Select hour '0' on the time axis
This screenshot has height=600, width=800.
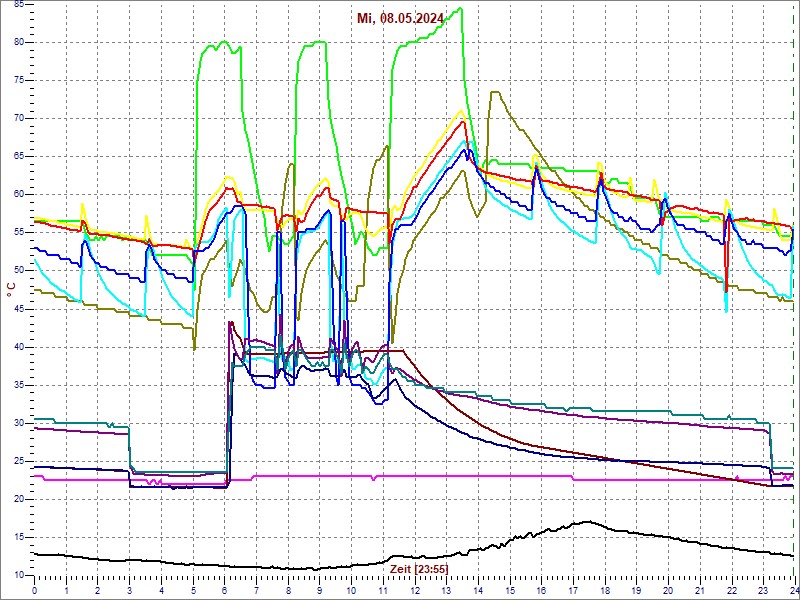click(34, 590)
